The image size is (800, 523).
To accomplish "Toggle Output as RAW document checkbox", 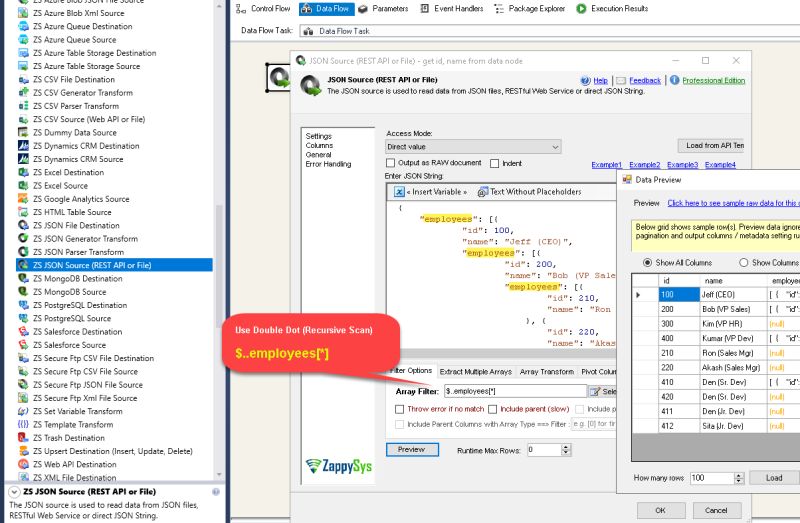I will click(x=391, y=163).
